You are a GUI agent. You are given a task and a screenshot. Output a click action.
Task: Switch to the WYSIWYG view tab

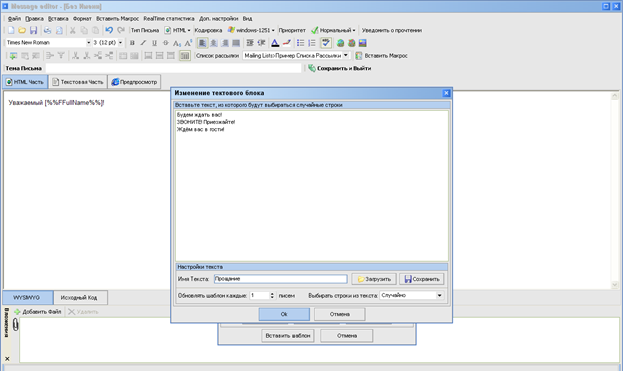pyautogui.click(x=27, y=297)
